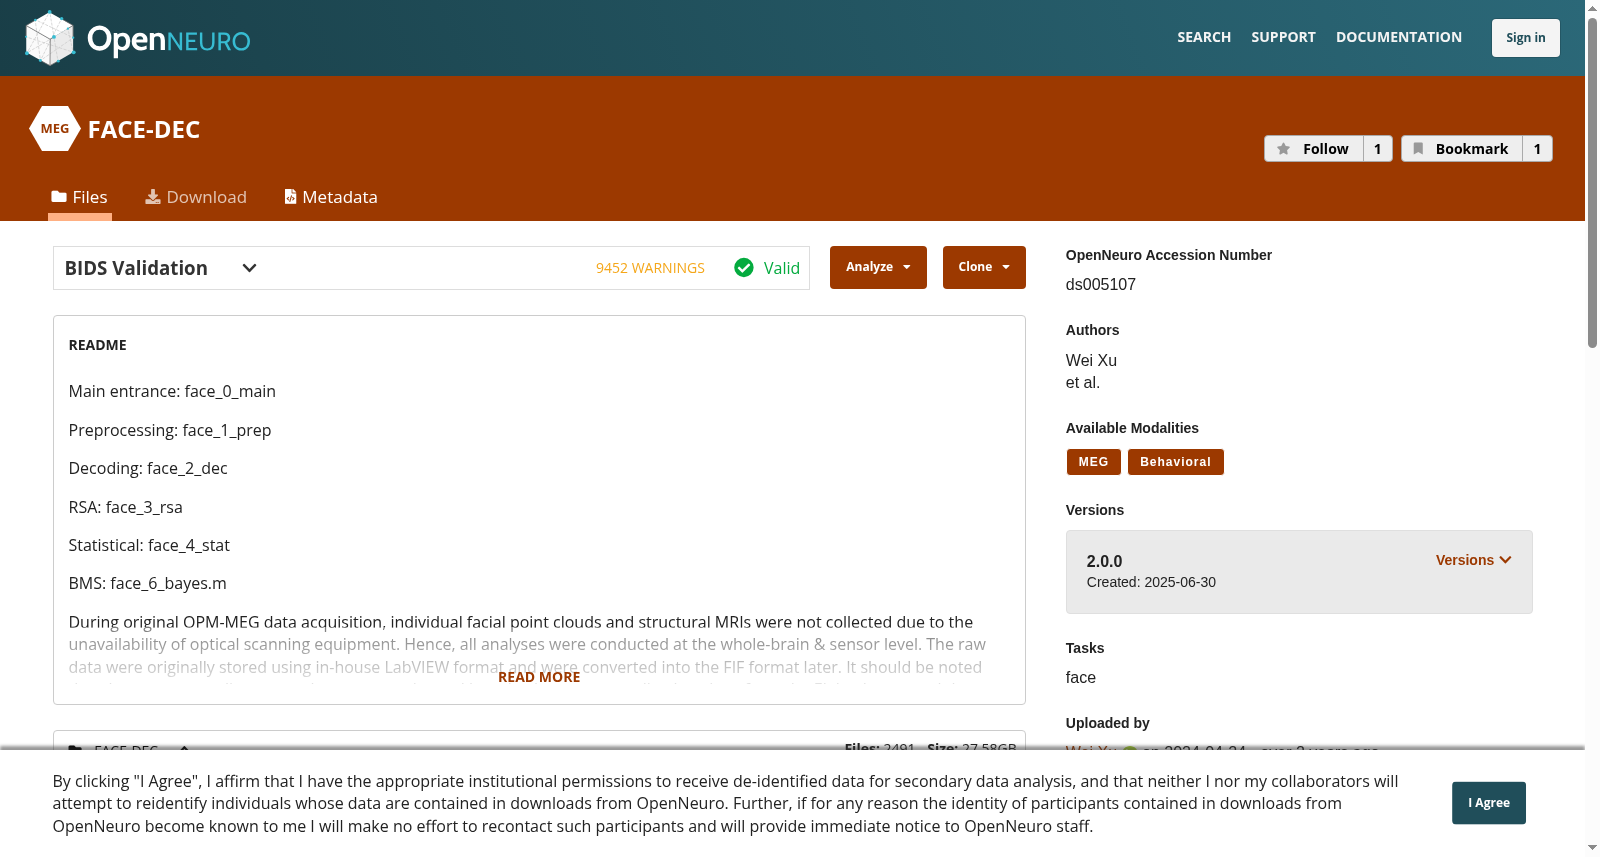Click the green Valid checkmark icon

coord(744,267)
